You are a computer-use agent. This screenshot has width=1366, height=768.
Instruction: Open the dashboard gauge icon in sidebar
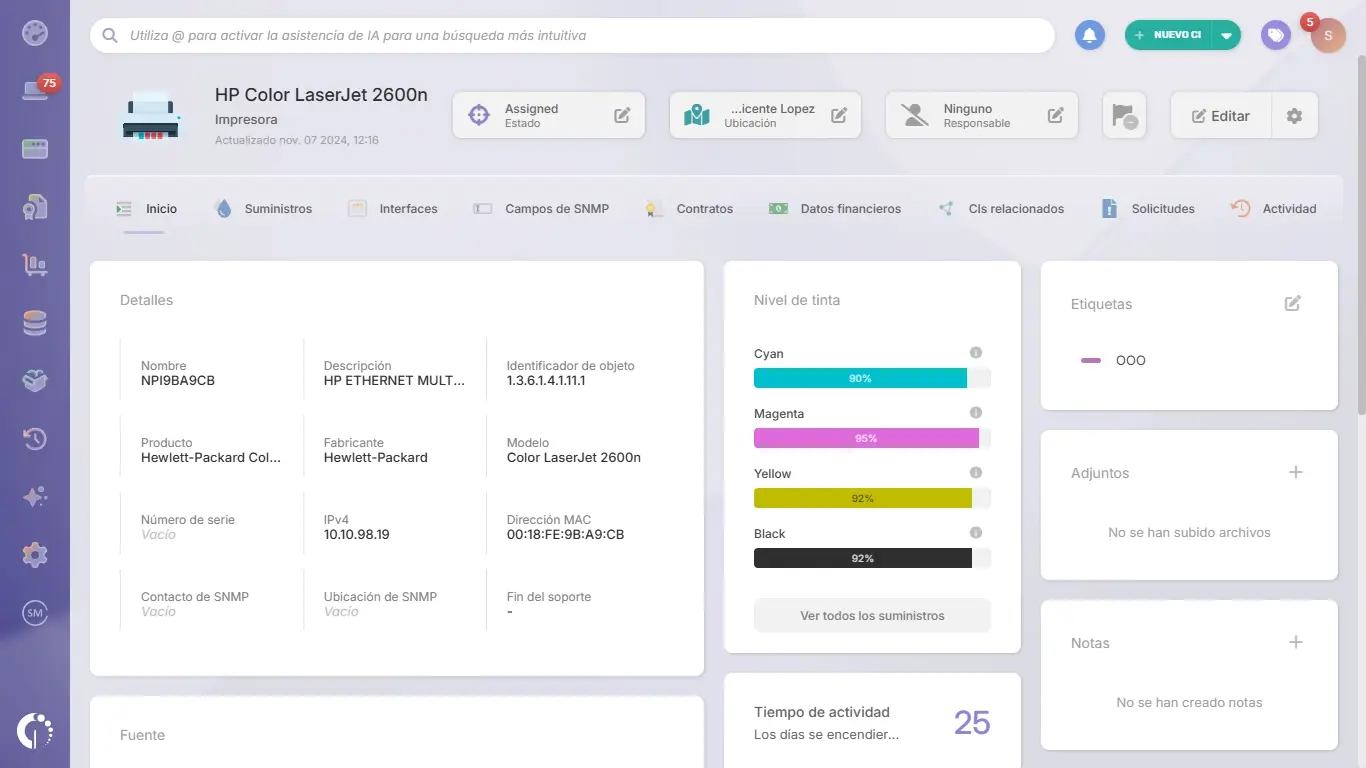point(35,33)
